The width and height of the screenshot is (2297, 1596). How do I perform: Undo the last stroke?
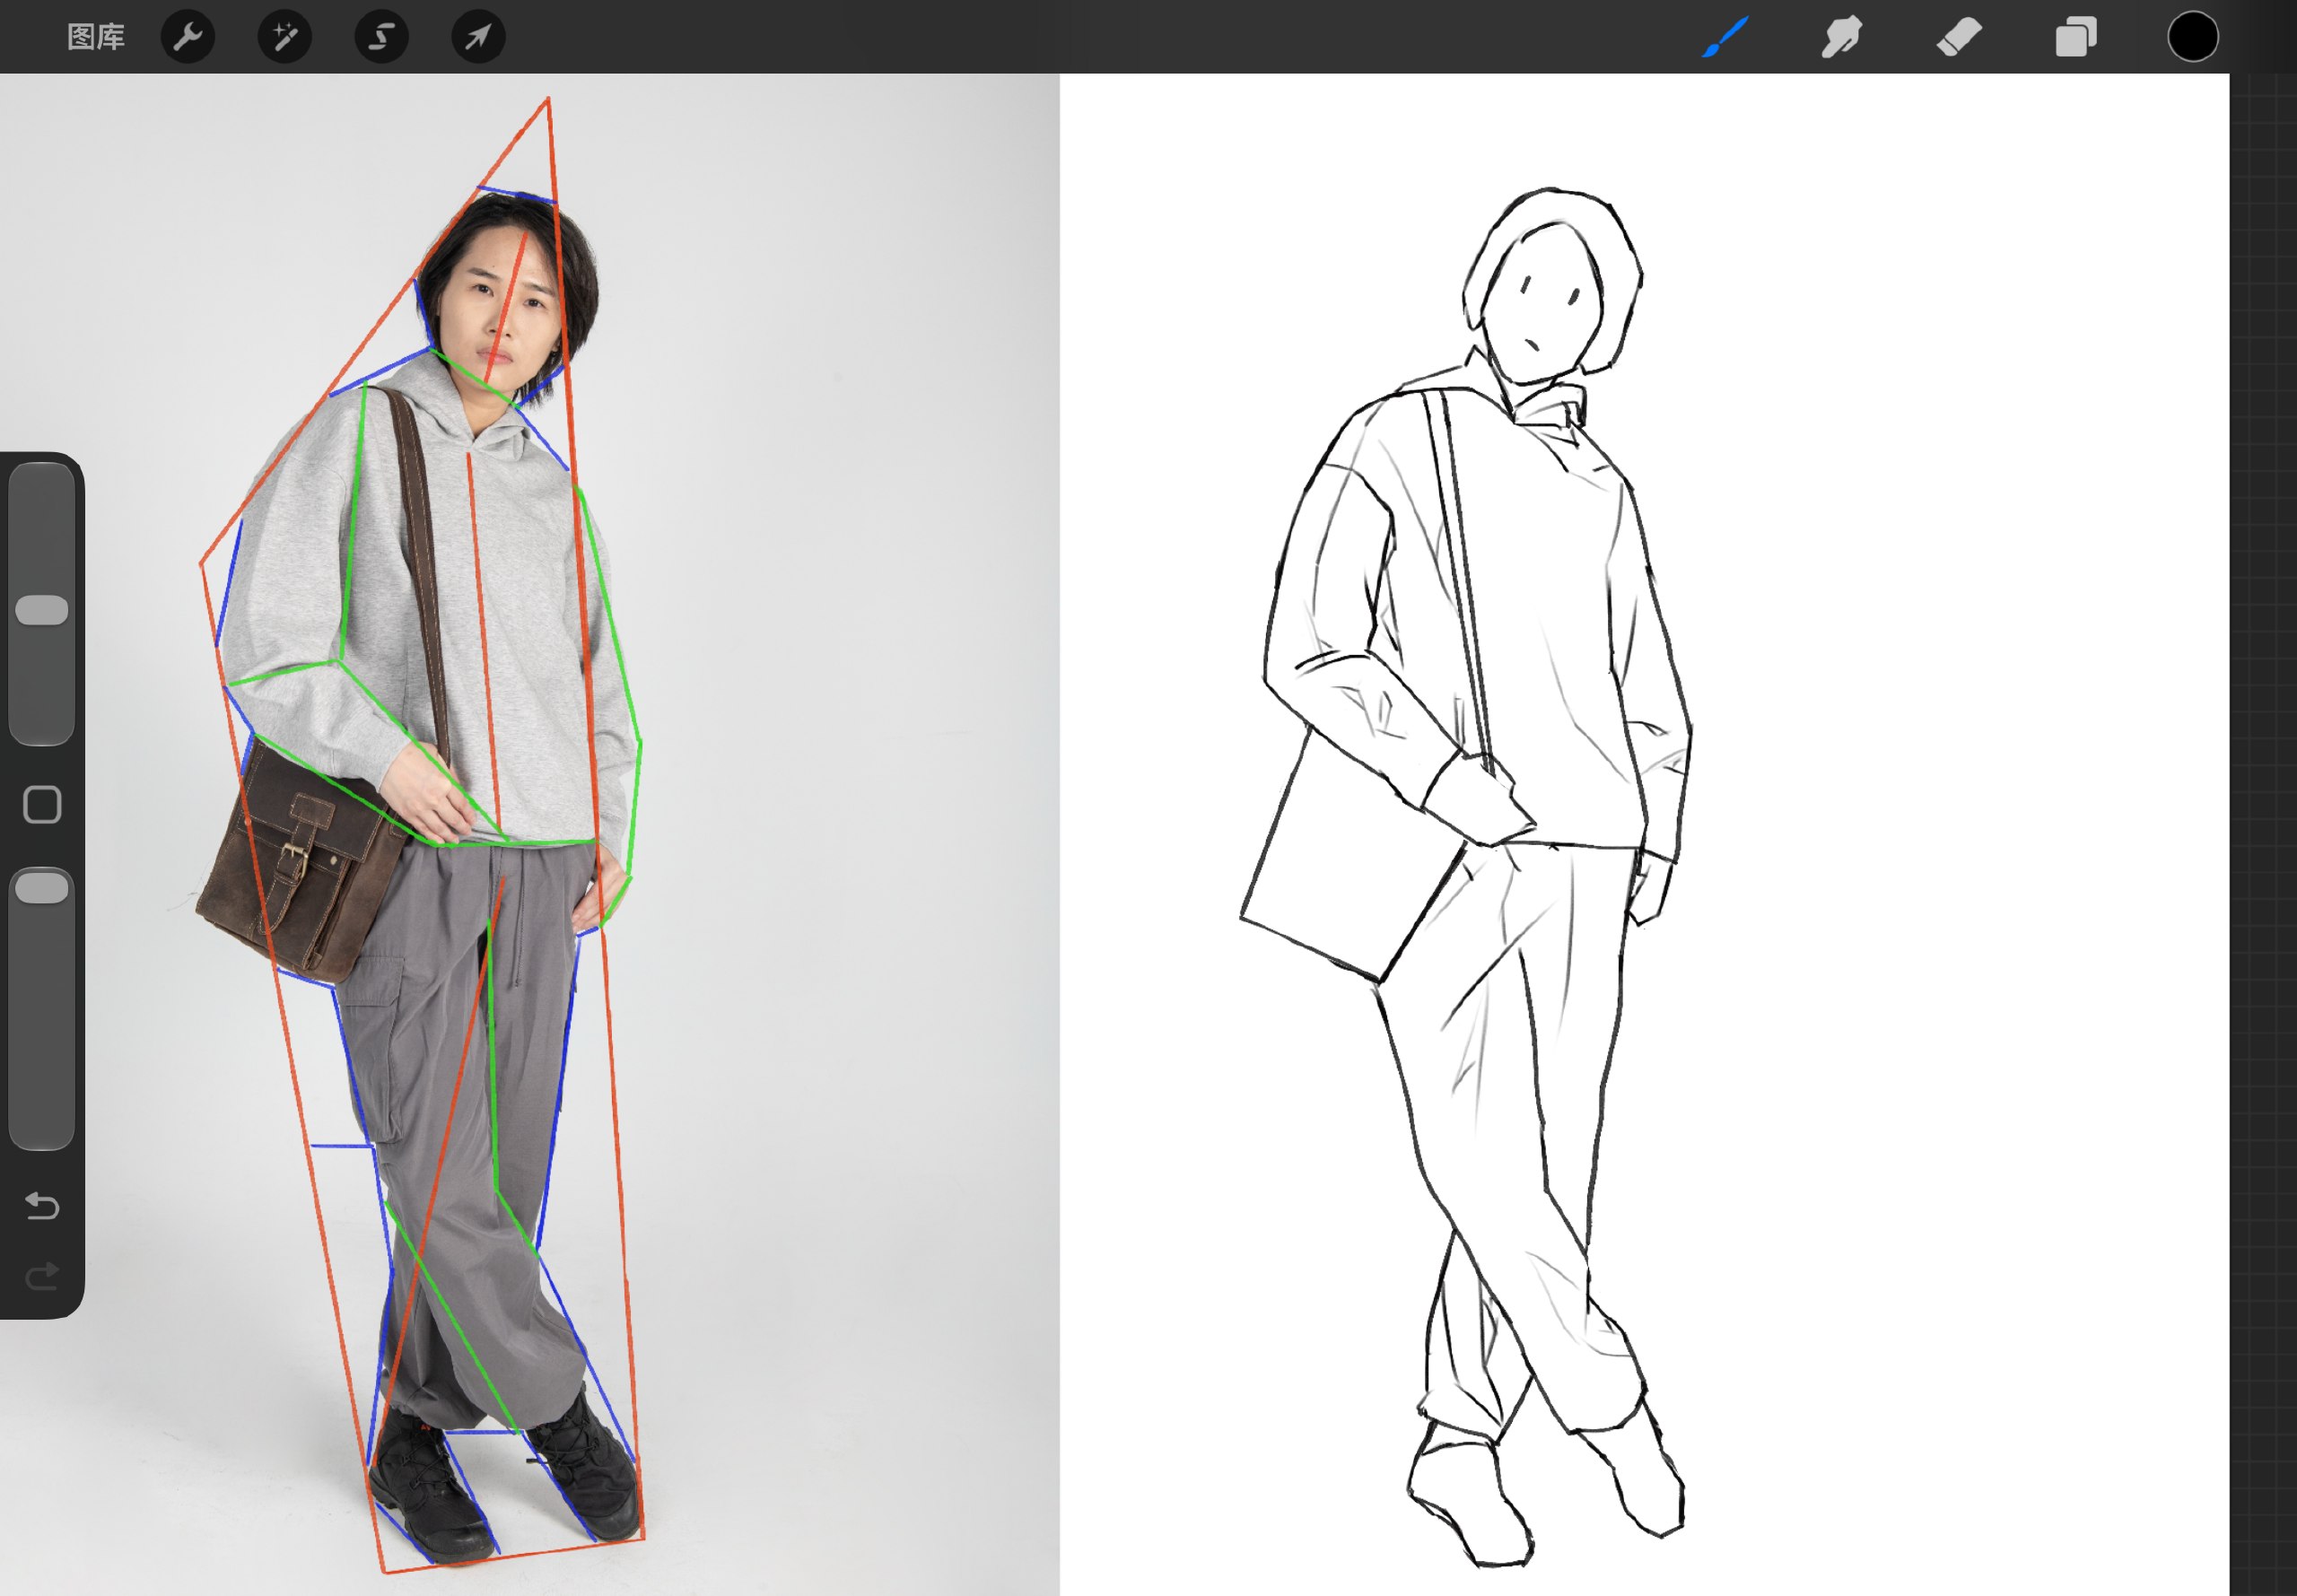[42, 1206]
